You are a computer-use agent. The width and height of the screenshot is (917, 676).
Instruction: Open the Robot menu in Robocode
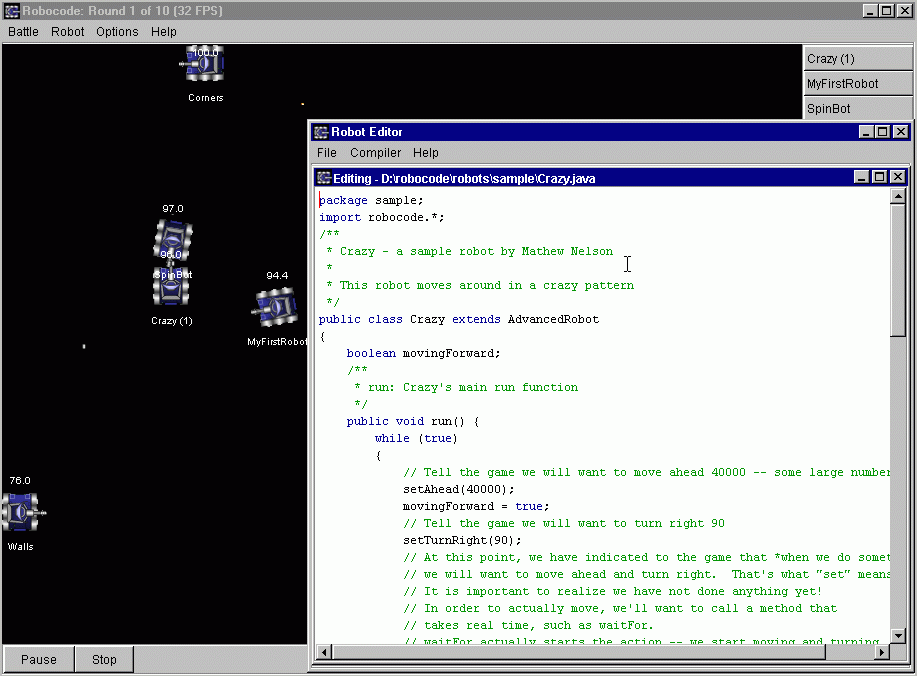(x=67, y=32)
